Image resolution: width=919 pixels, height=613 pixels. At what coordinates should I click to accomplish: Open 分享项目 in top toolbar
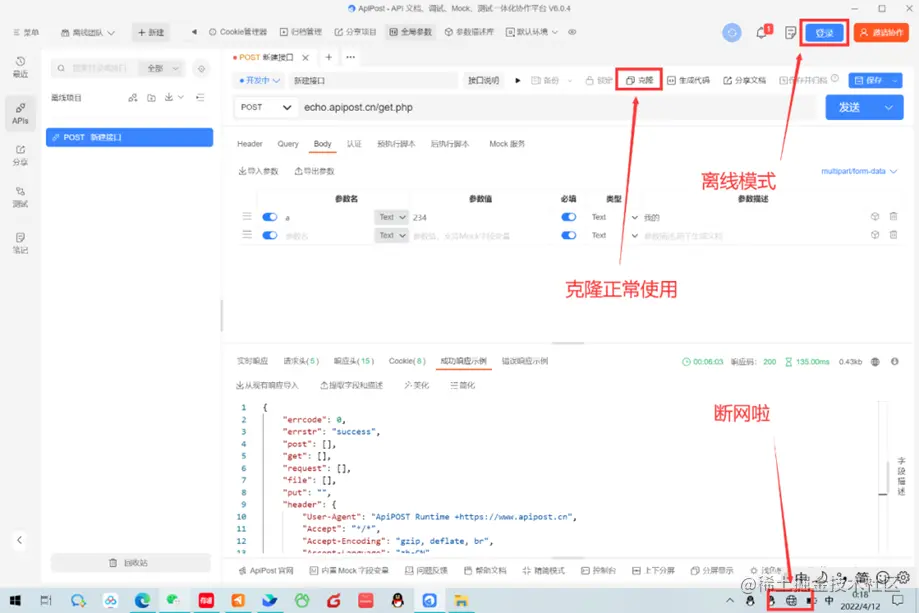pyautogui.click(x=355, y=32)
